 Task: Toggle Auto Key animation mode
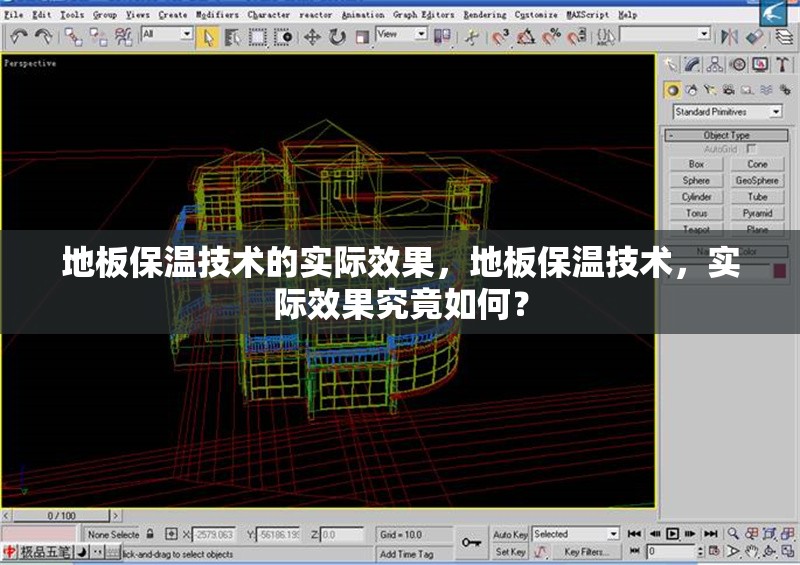pyautogui.click(x=510, y=535)
